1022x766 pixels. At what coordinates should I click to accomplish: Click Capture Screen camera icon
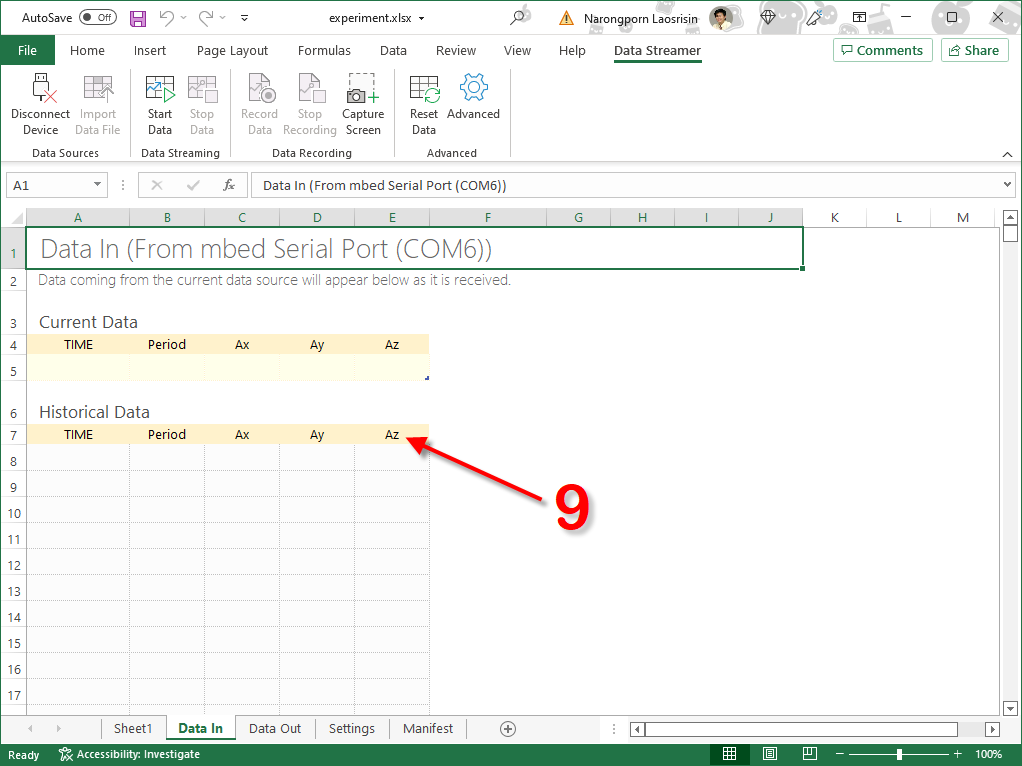click(362, 89)
